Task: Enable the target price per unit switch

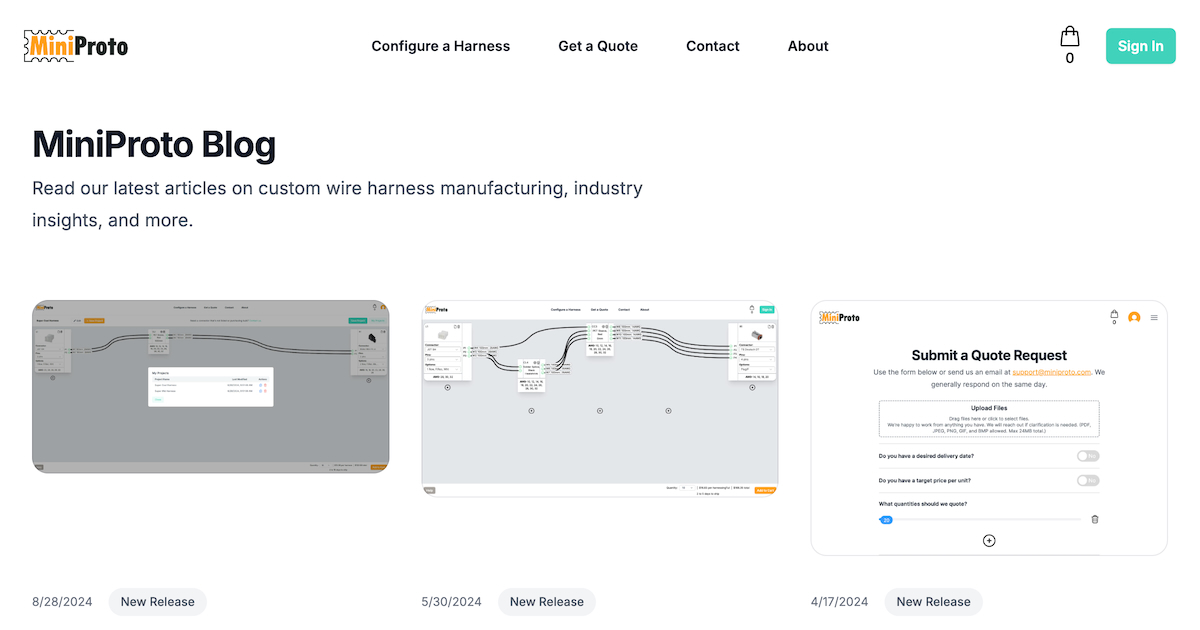Action: [x=1087, y=481]
